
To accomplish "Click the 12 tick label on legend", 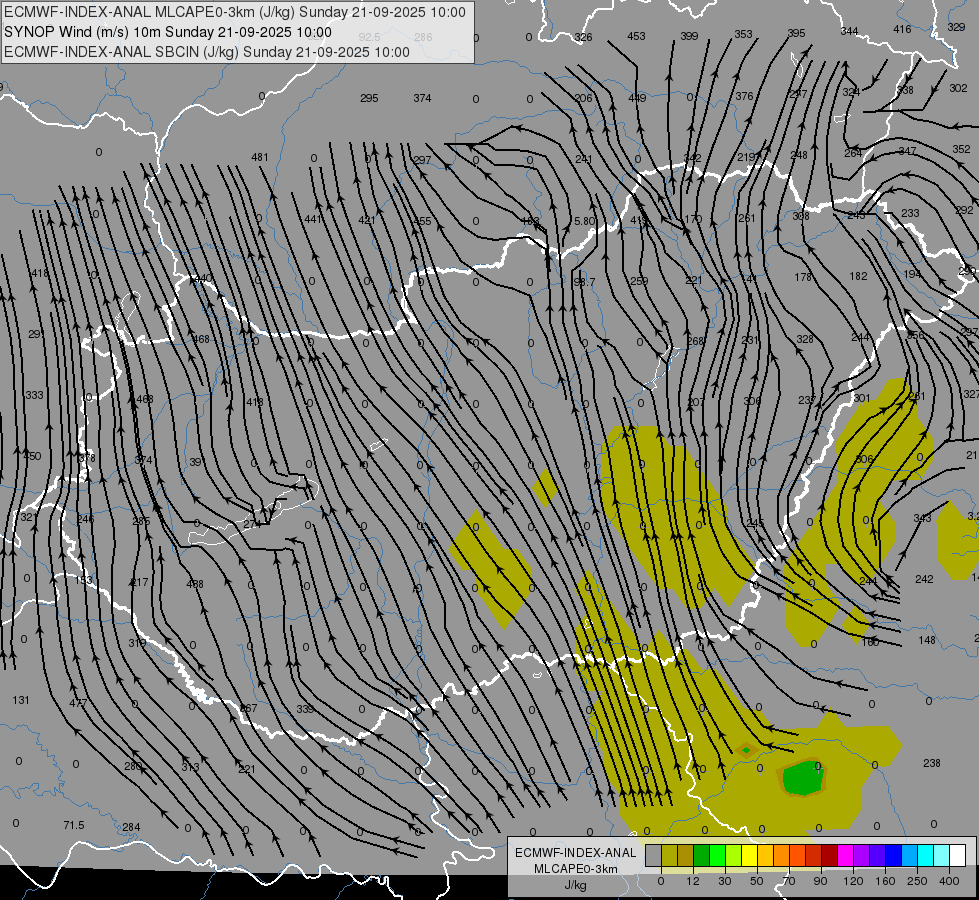I will coord(693,881).
